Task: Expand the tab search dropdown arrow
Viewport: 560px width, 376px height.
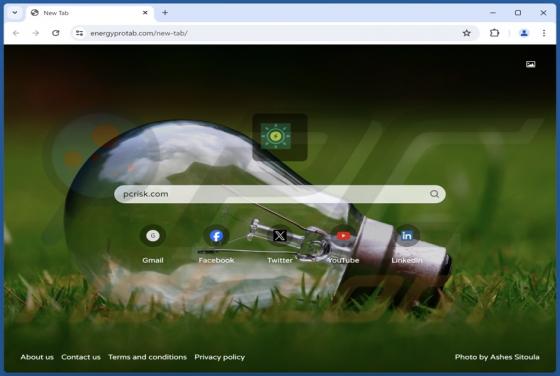Action: pyautogui.click(x=15, y=13)
